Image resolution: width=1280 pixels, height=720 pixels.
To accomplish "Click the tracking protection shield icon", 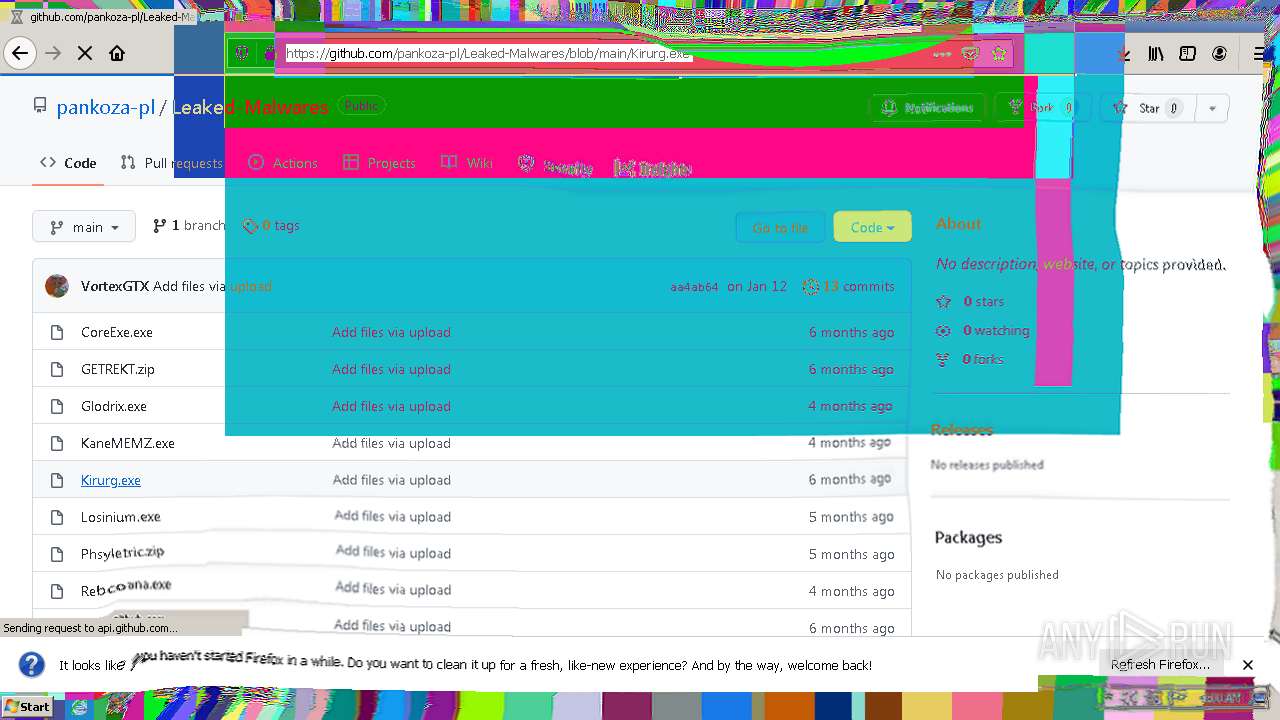I will [241, 53].
